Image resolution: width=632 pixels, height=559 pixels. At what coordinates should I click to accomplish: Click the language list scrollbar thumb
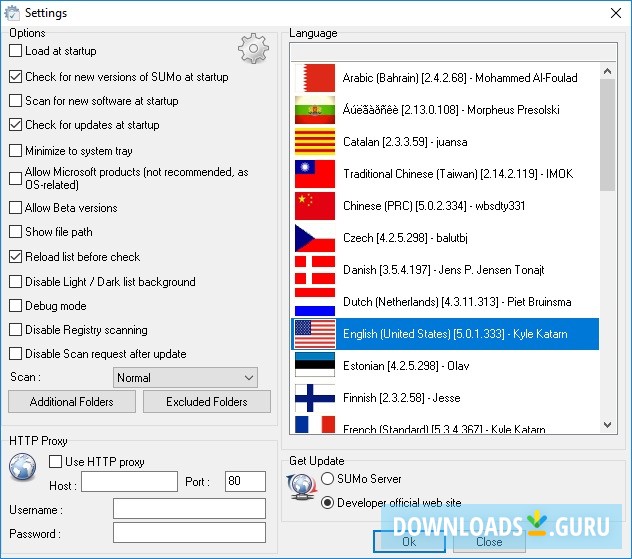607,135
